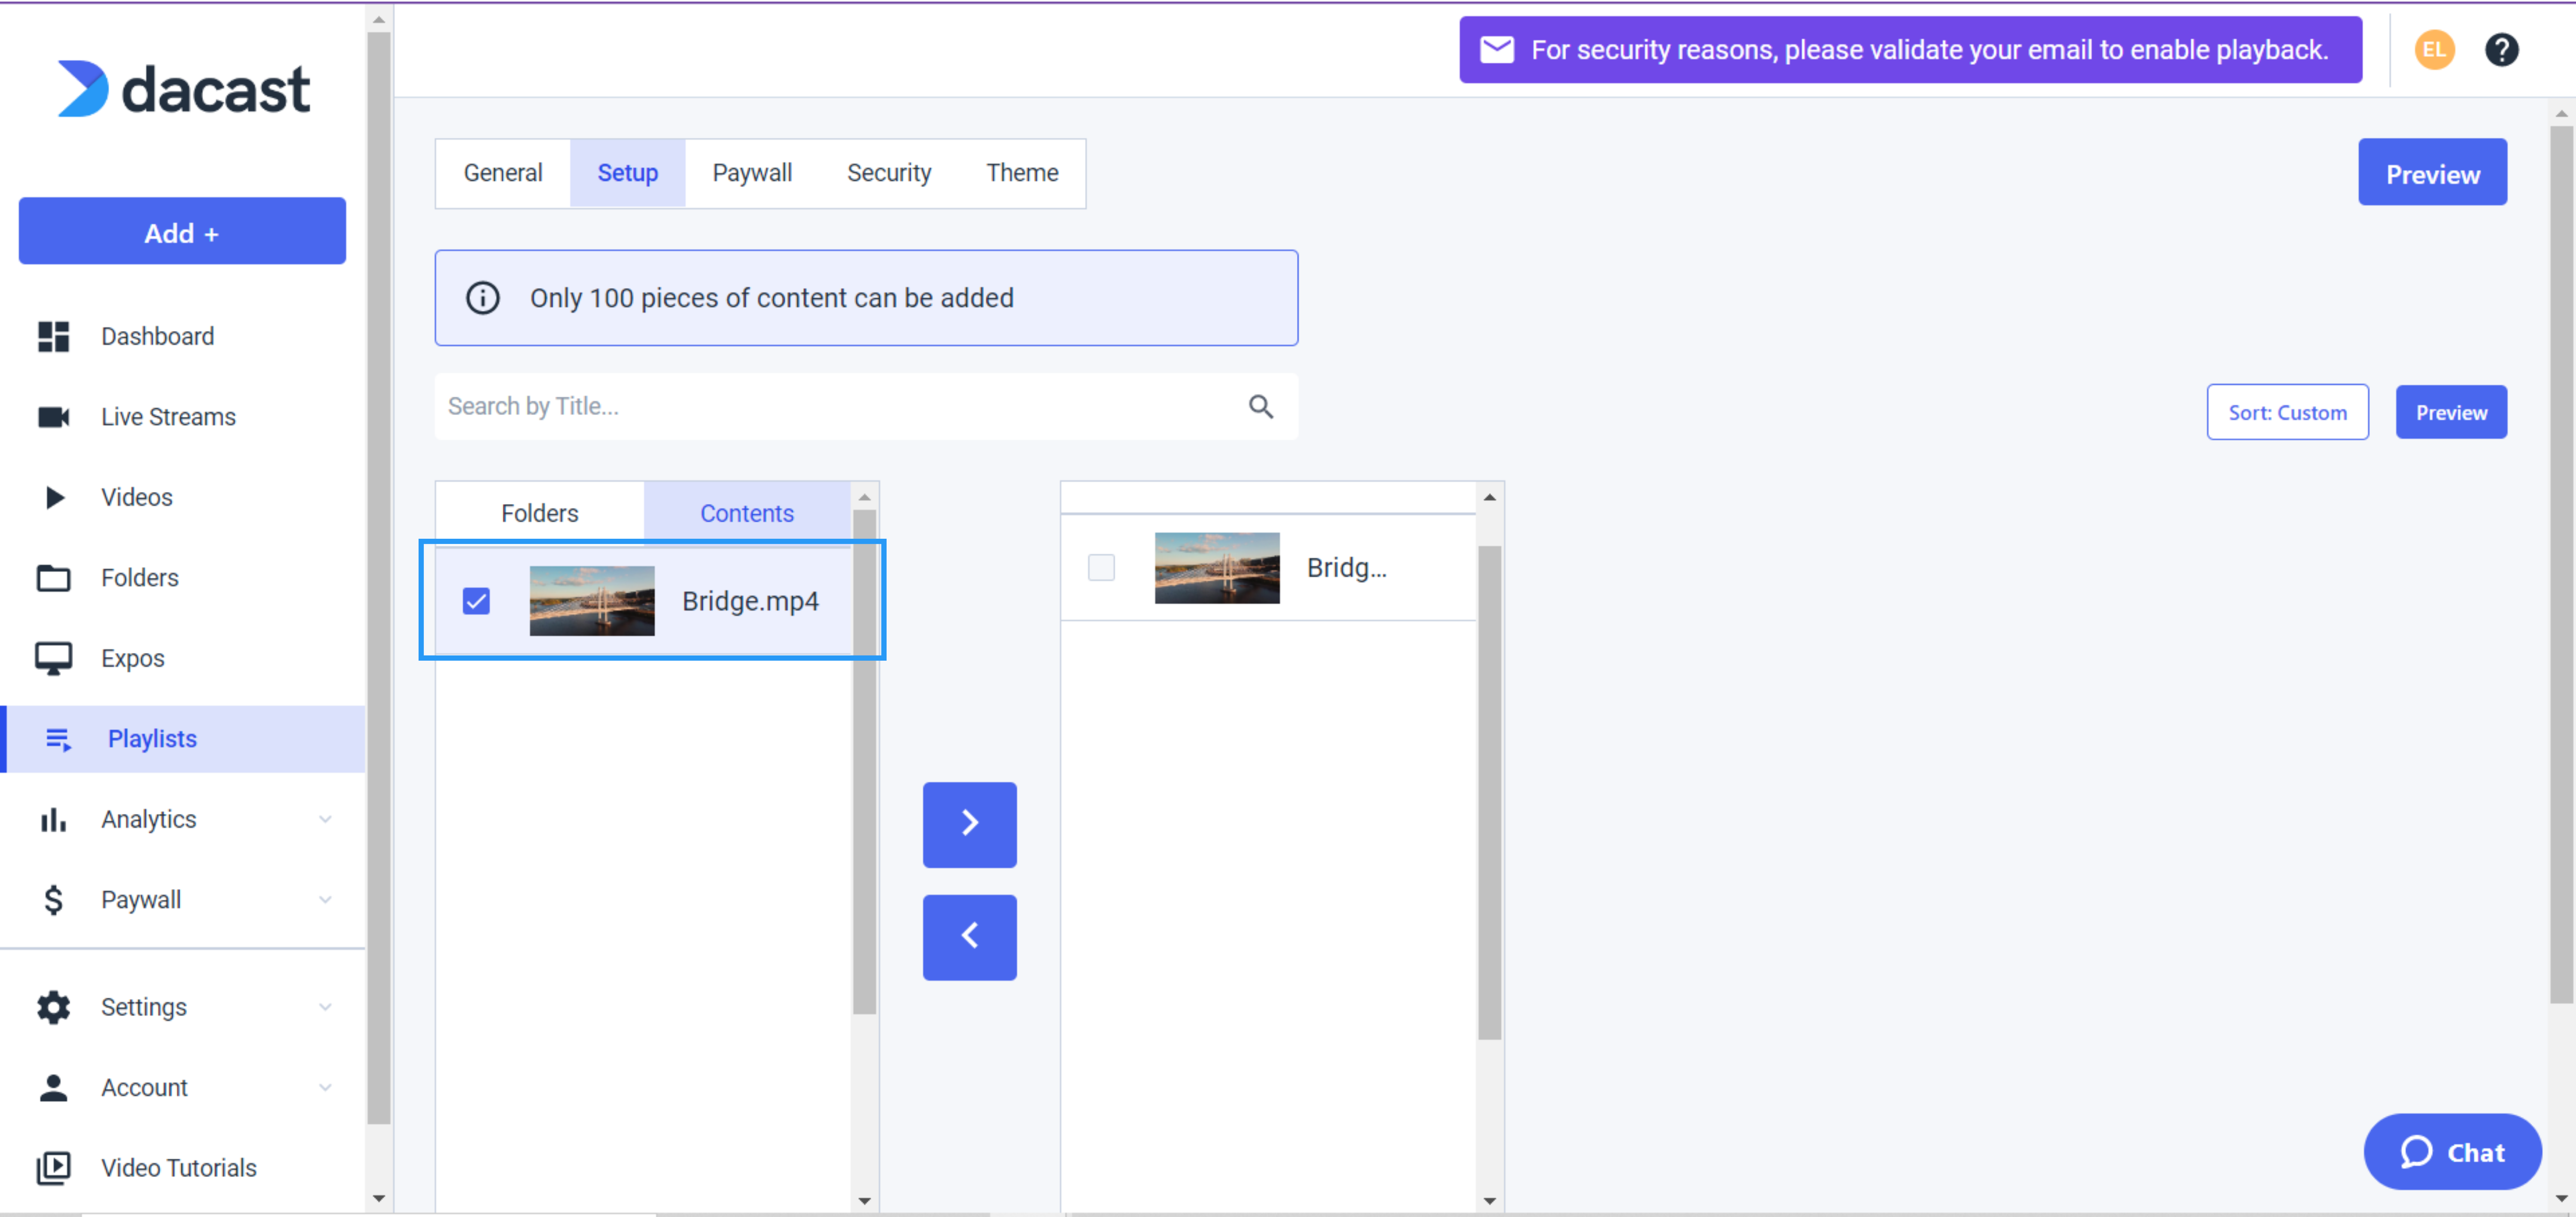
Task: Expand the Analytics submenu chevron
Action: pos(325,820)
